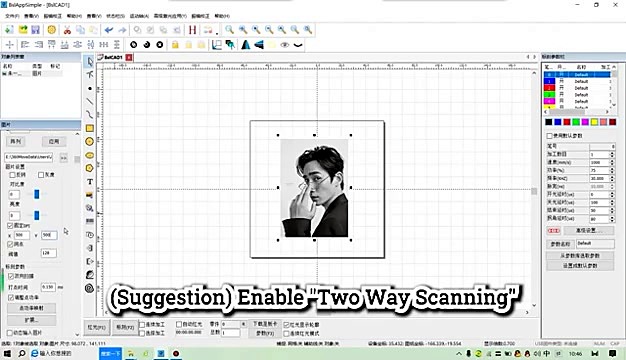Click the brightness slider handle
626x360 pixels.
coord(37,215)
